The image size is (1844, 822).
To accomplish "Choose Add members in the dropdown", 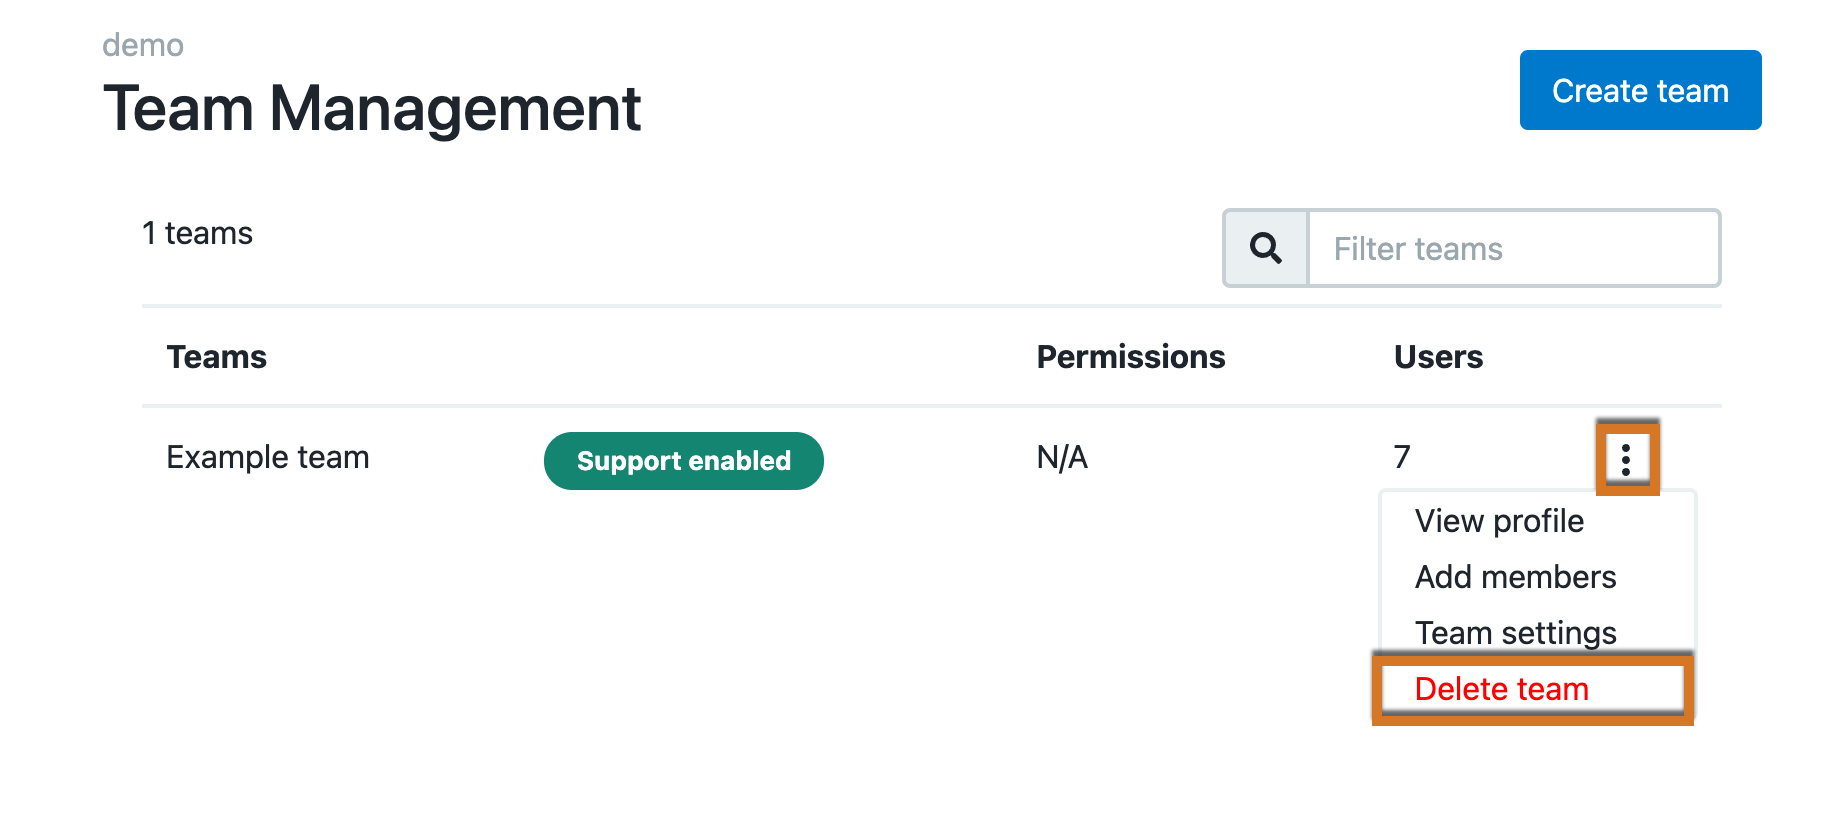I will click(x=1515, y=577).
